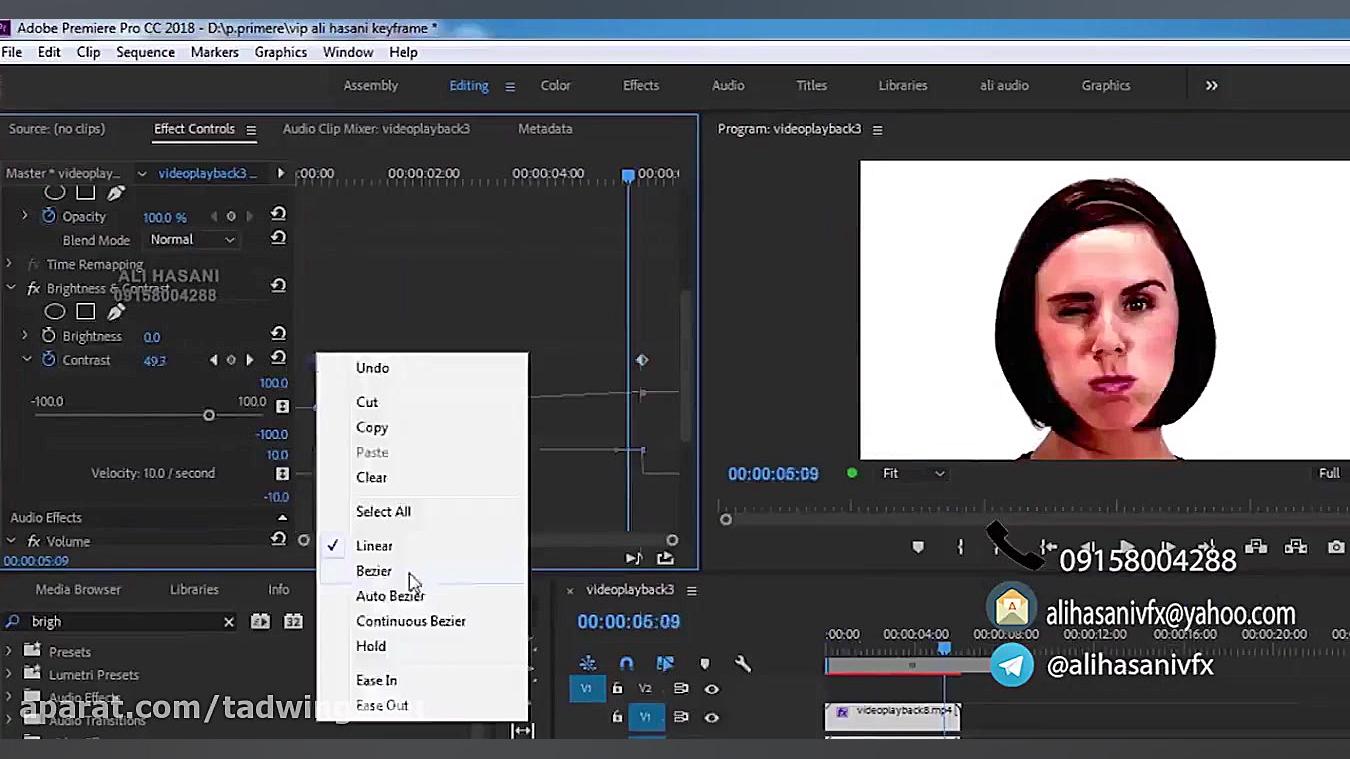Click Program monitor scrubber handle
Viewport: 1350px width, 759px height.
tap(726, 519)
